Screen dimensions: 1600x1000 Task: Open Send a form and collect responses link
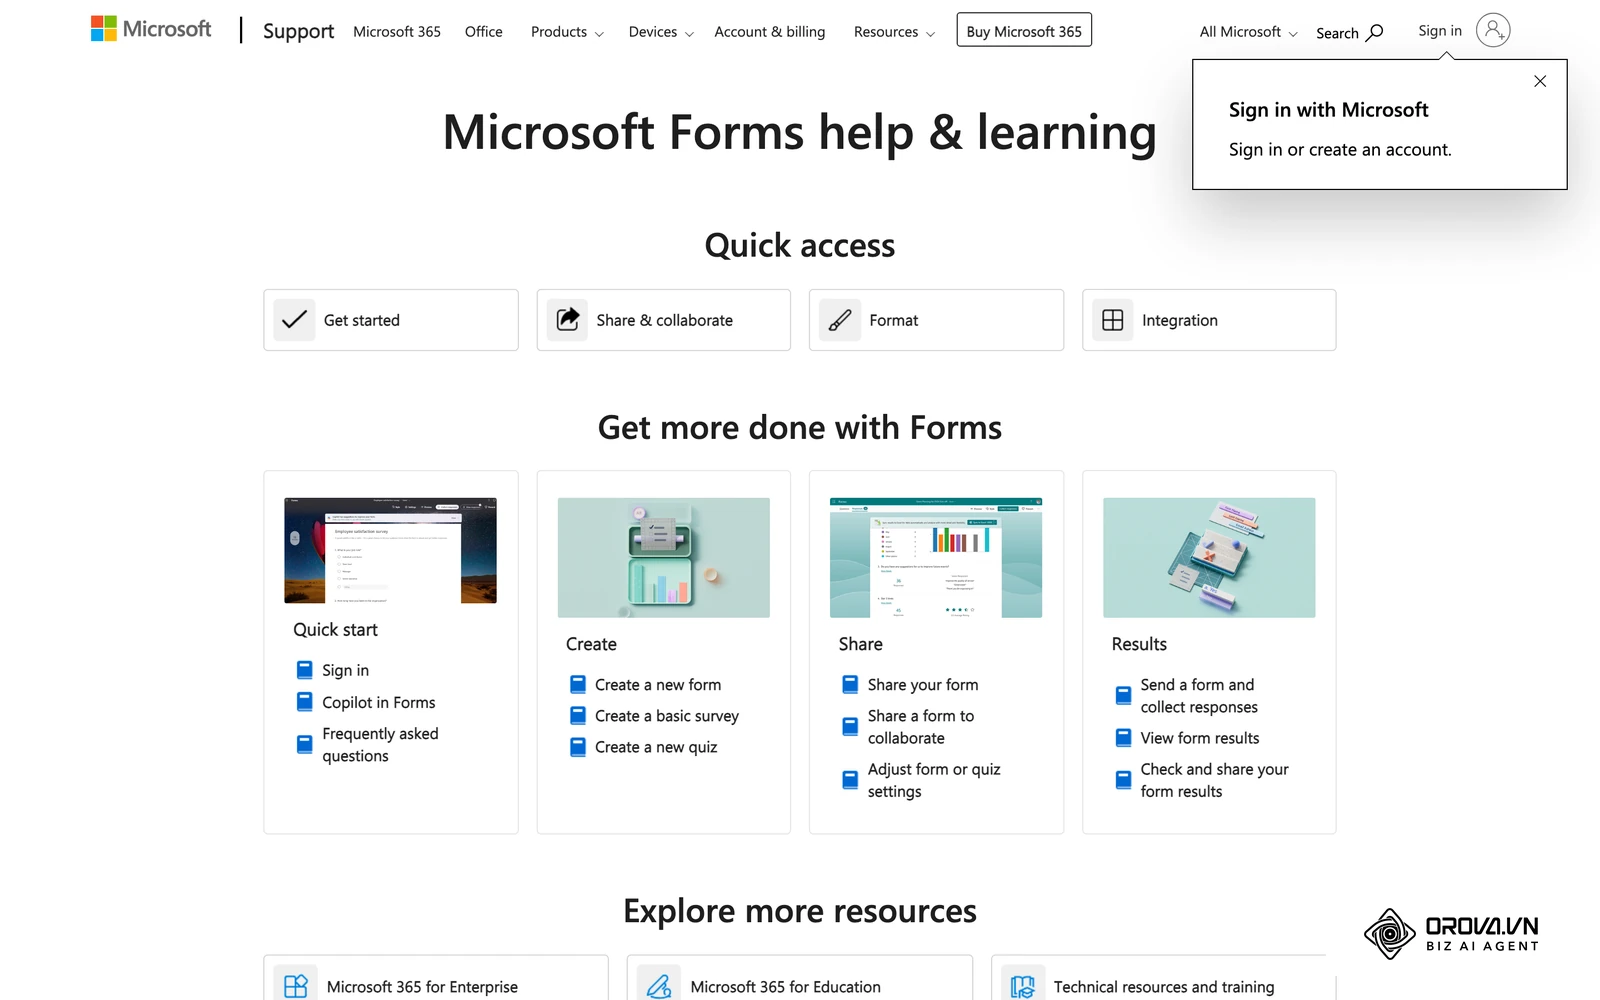tap(1199, 696)
